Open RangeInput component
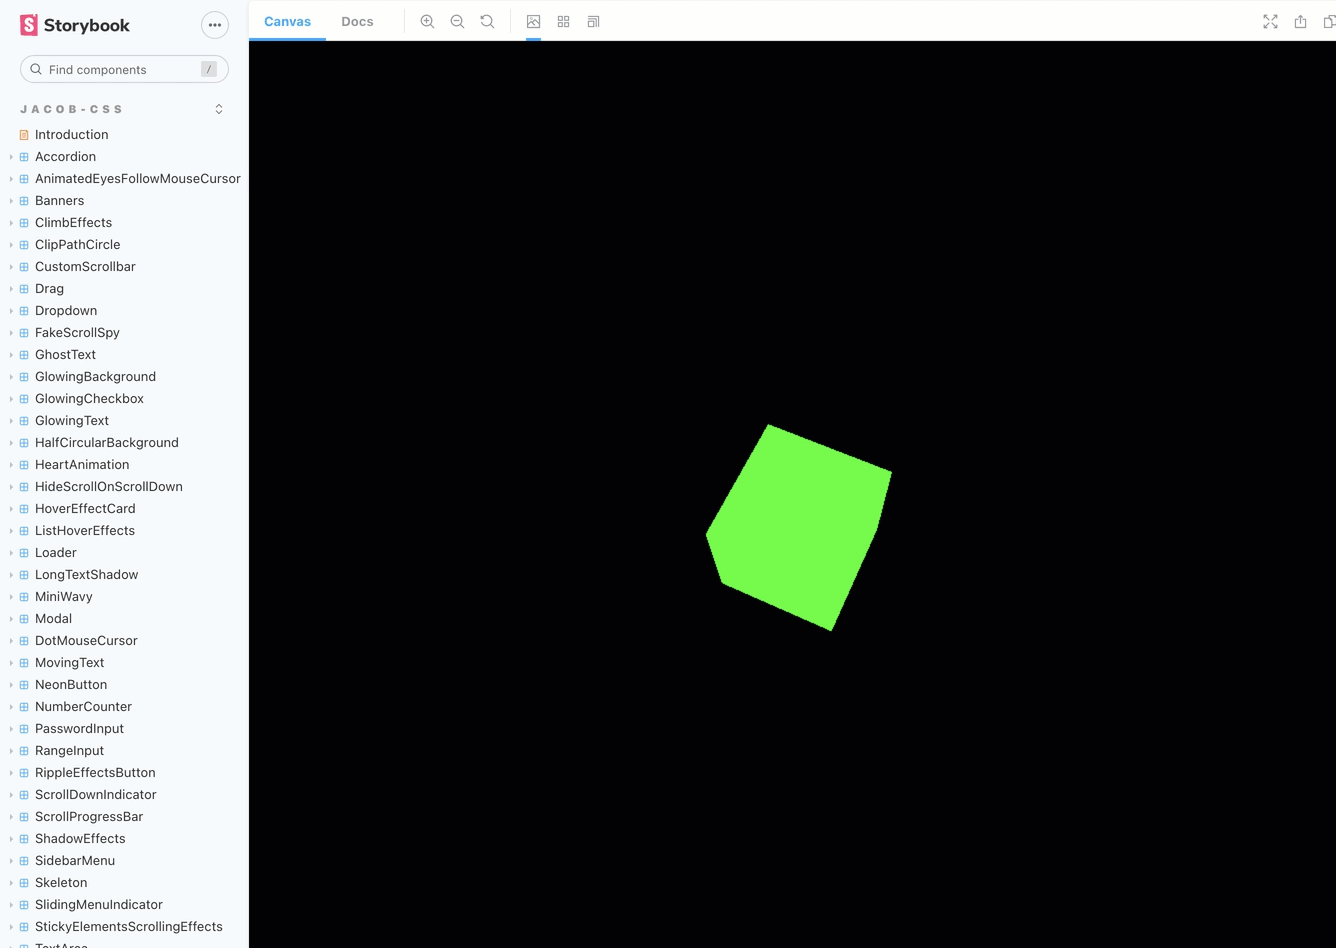This screenshot has width=1336, height=948. pyautogui.click(x=69, y=750)
